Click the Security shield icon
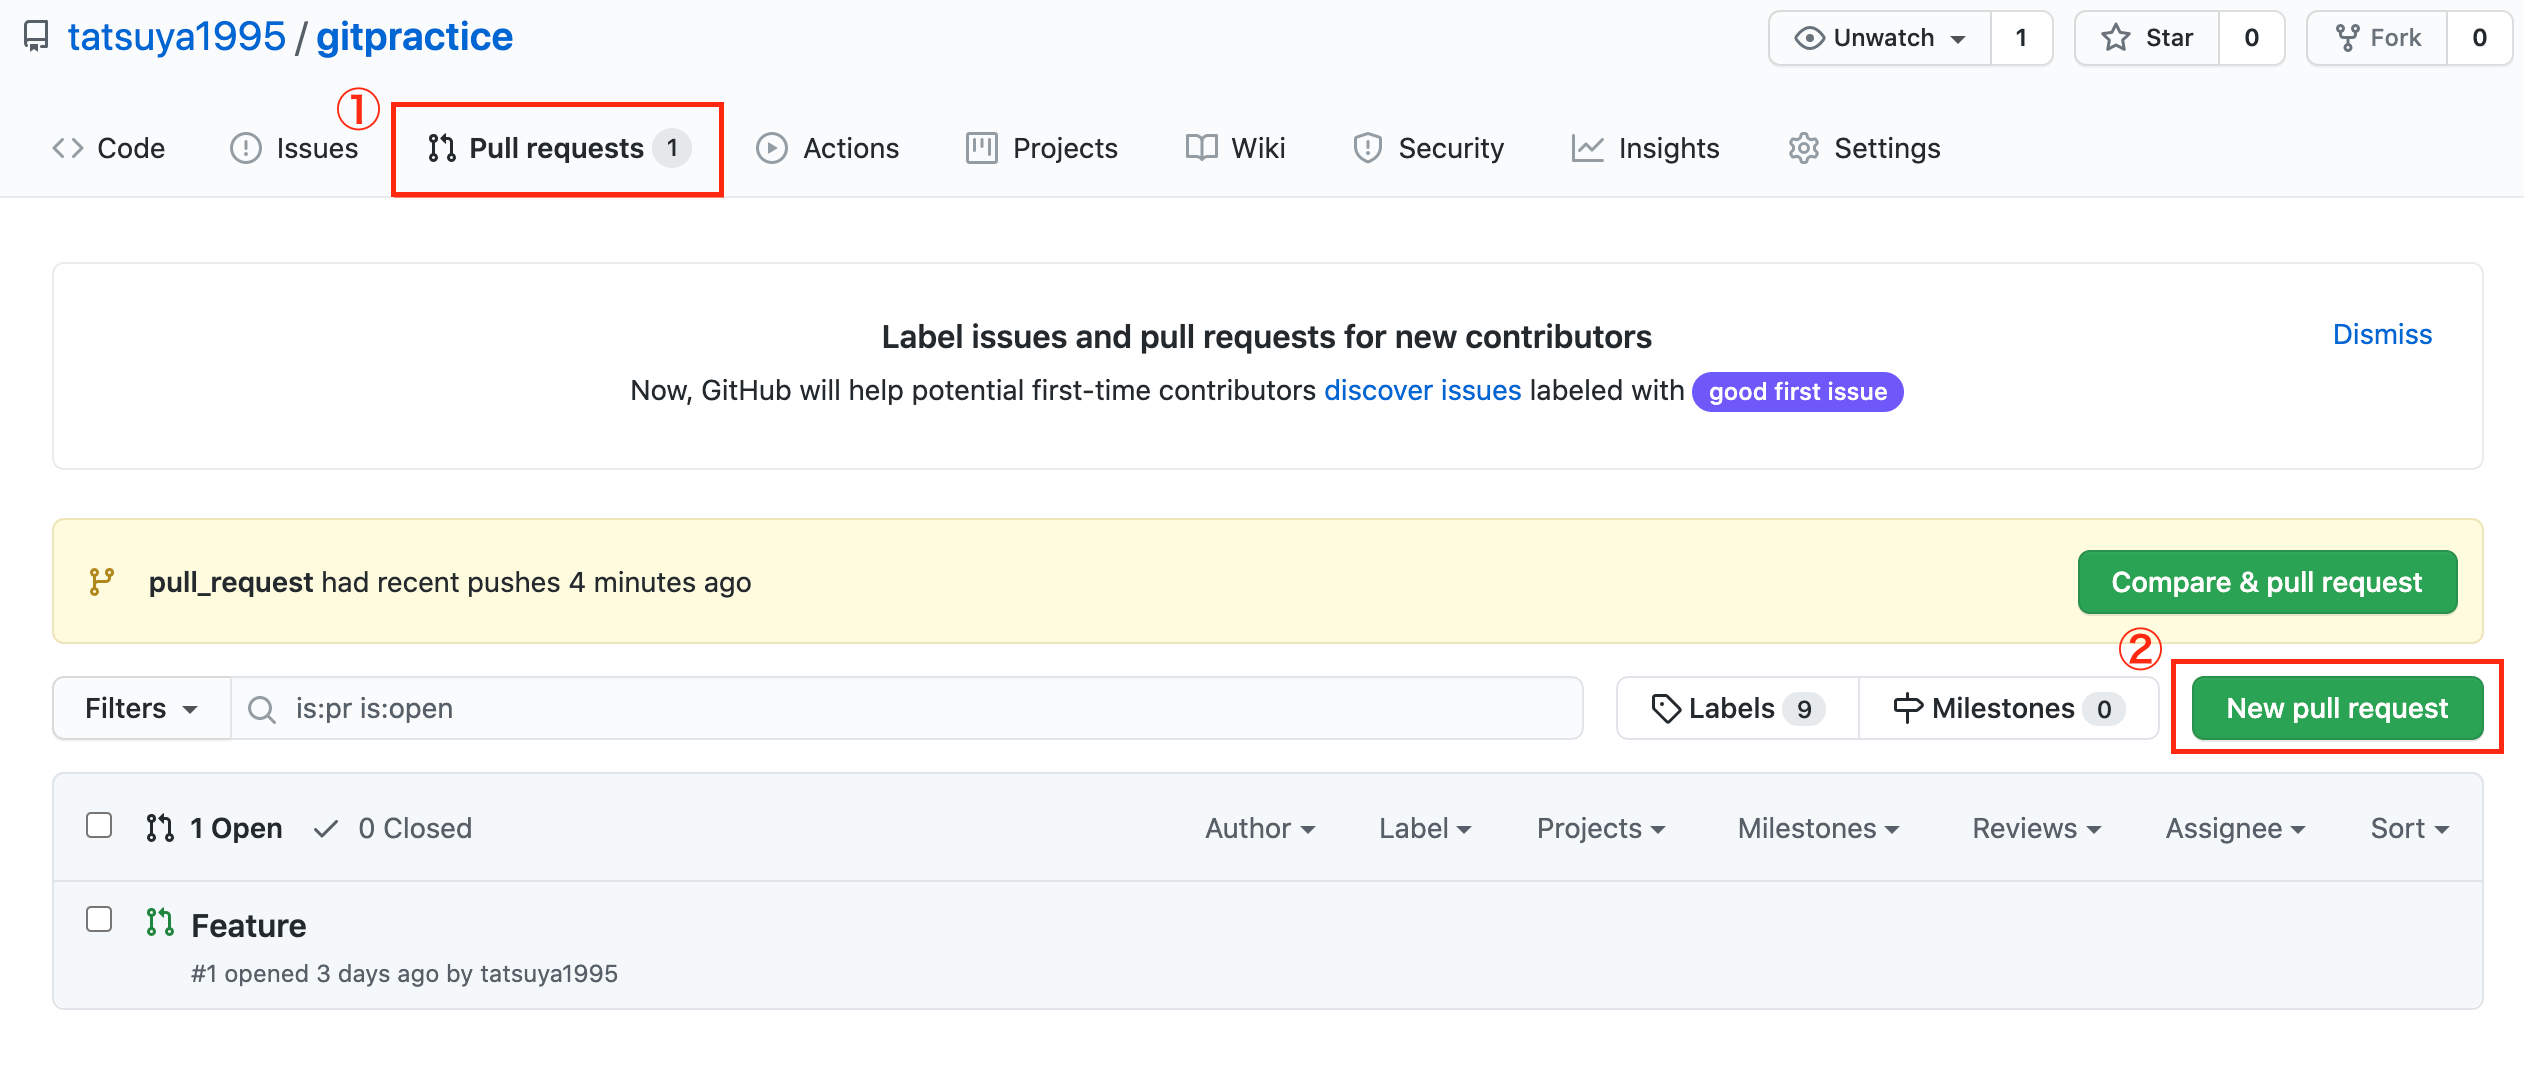Viewport: 2524px width, 1066px height. 1368,147
